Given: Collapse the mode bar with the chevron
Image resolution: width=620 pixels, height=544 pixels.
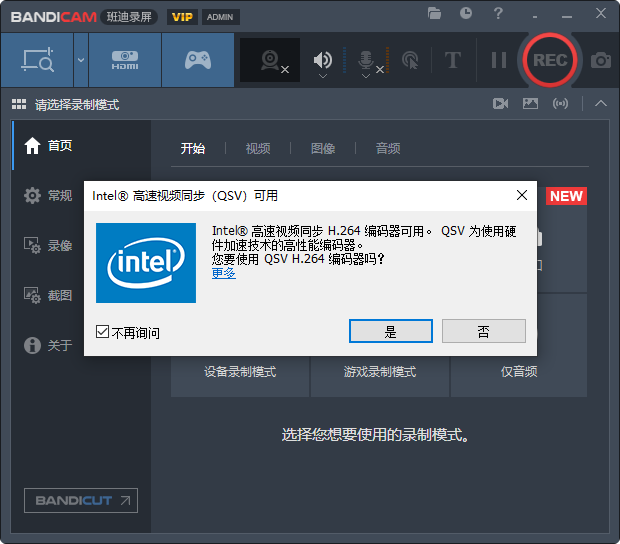Looking at the screenshot, I should pyautogui.click(x=600, y=103).
